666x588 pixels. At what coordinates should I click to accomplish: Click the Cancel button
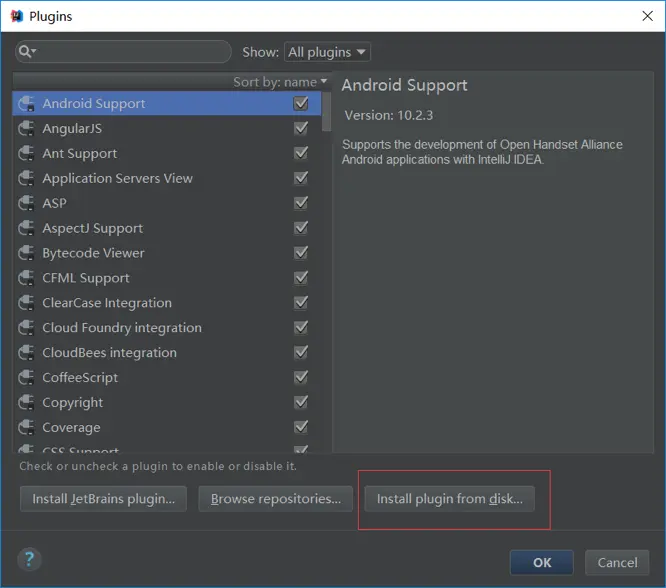coord(617,563)
